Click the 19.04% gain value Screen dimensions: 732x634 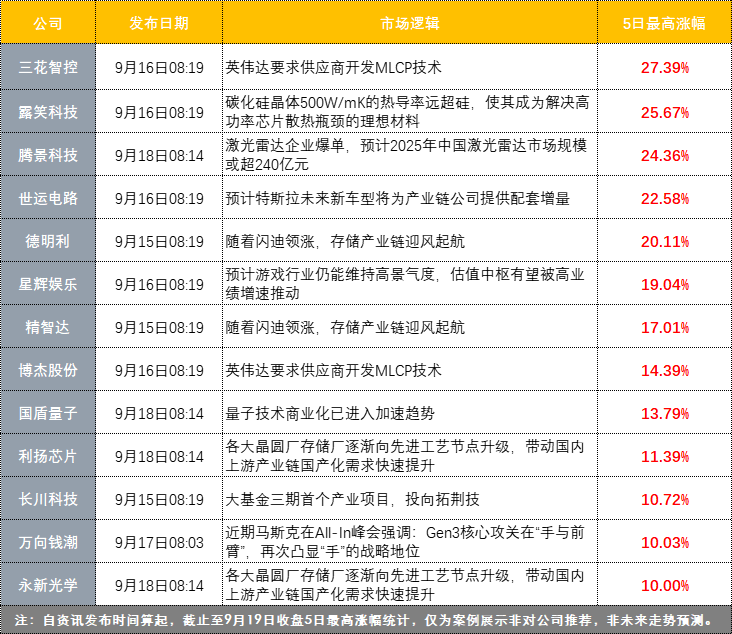665,284
